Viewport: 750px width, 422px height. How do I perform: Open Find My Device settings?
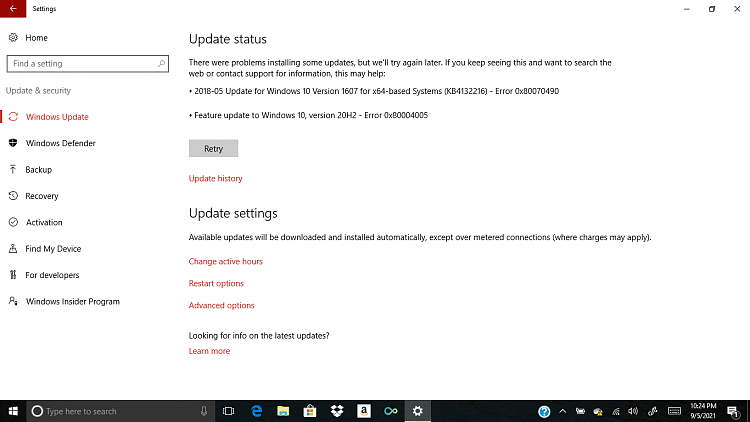point(53,248)
